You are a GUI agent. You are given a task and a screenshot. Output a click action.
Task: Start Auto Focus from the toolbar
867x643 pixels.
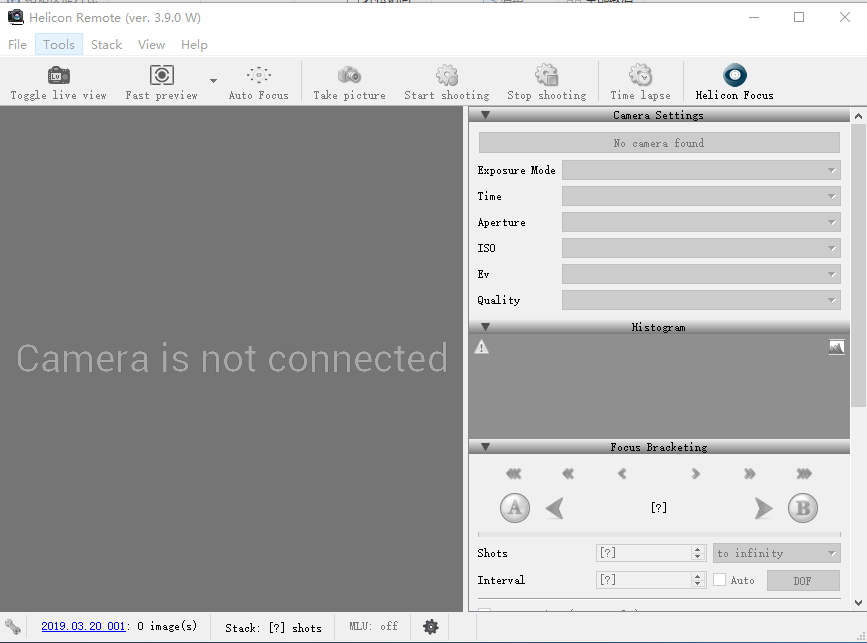(258, 76)
